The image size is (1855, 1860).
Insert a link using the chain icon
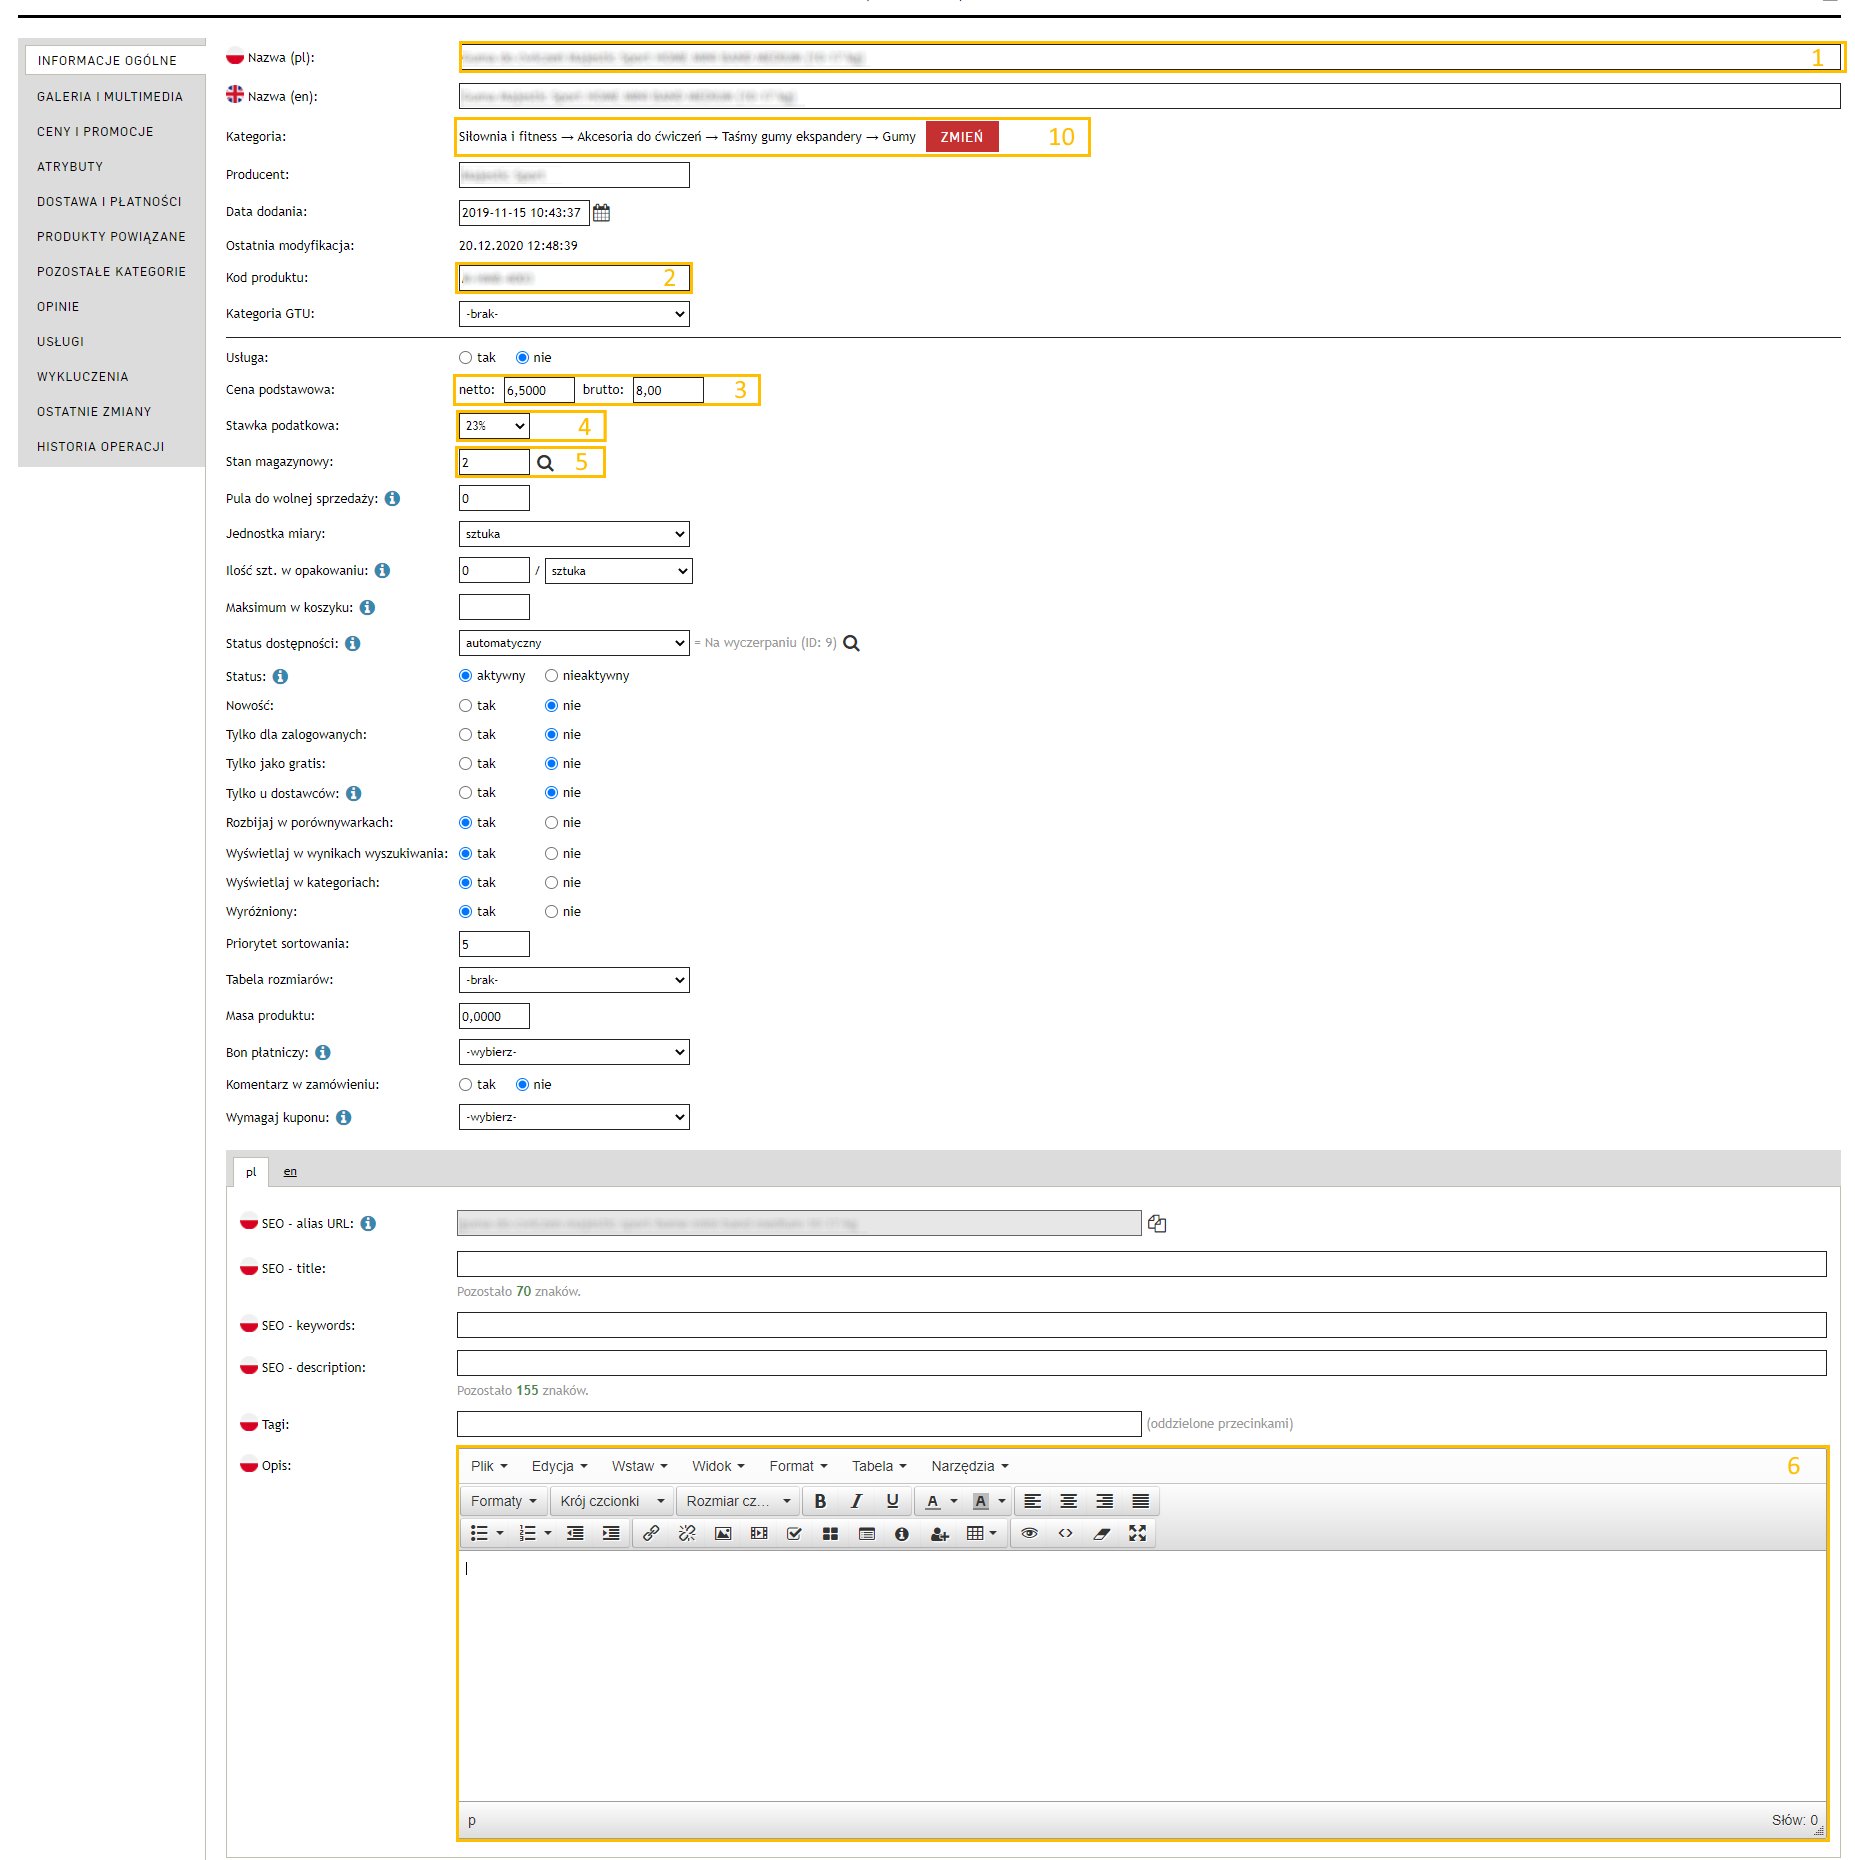click(x=651, y=1533)
